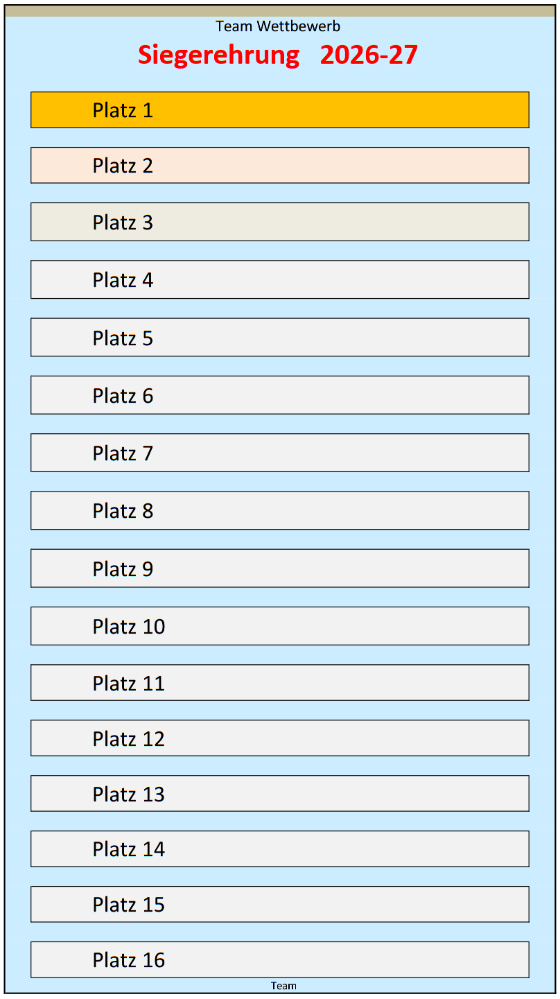This screenshot has width=560, height=999.
Task: Choose the Platz 7 box
Action: click(x=280, y=452)
